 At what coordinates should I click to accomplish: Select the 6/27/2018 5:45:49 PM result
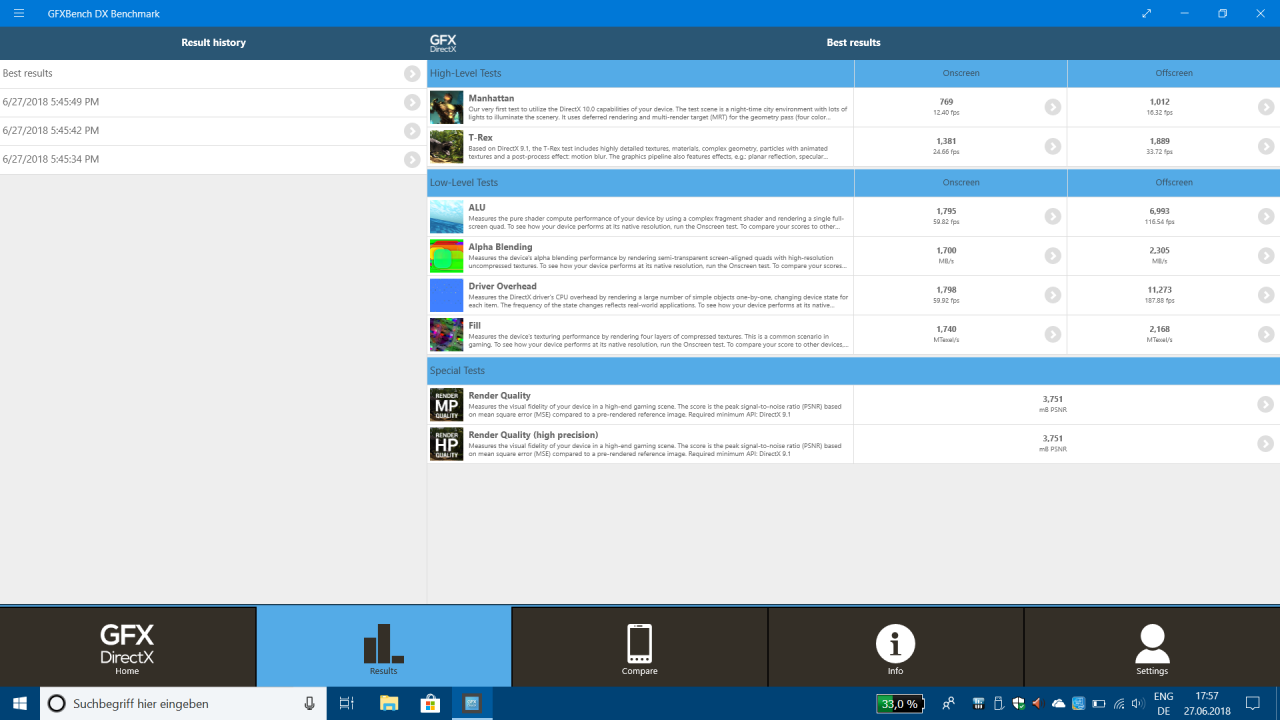(213, 102)
